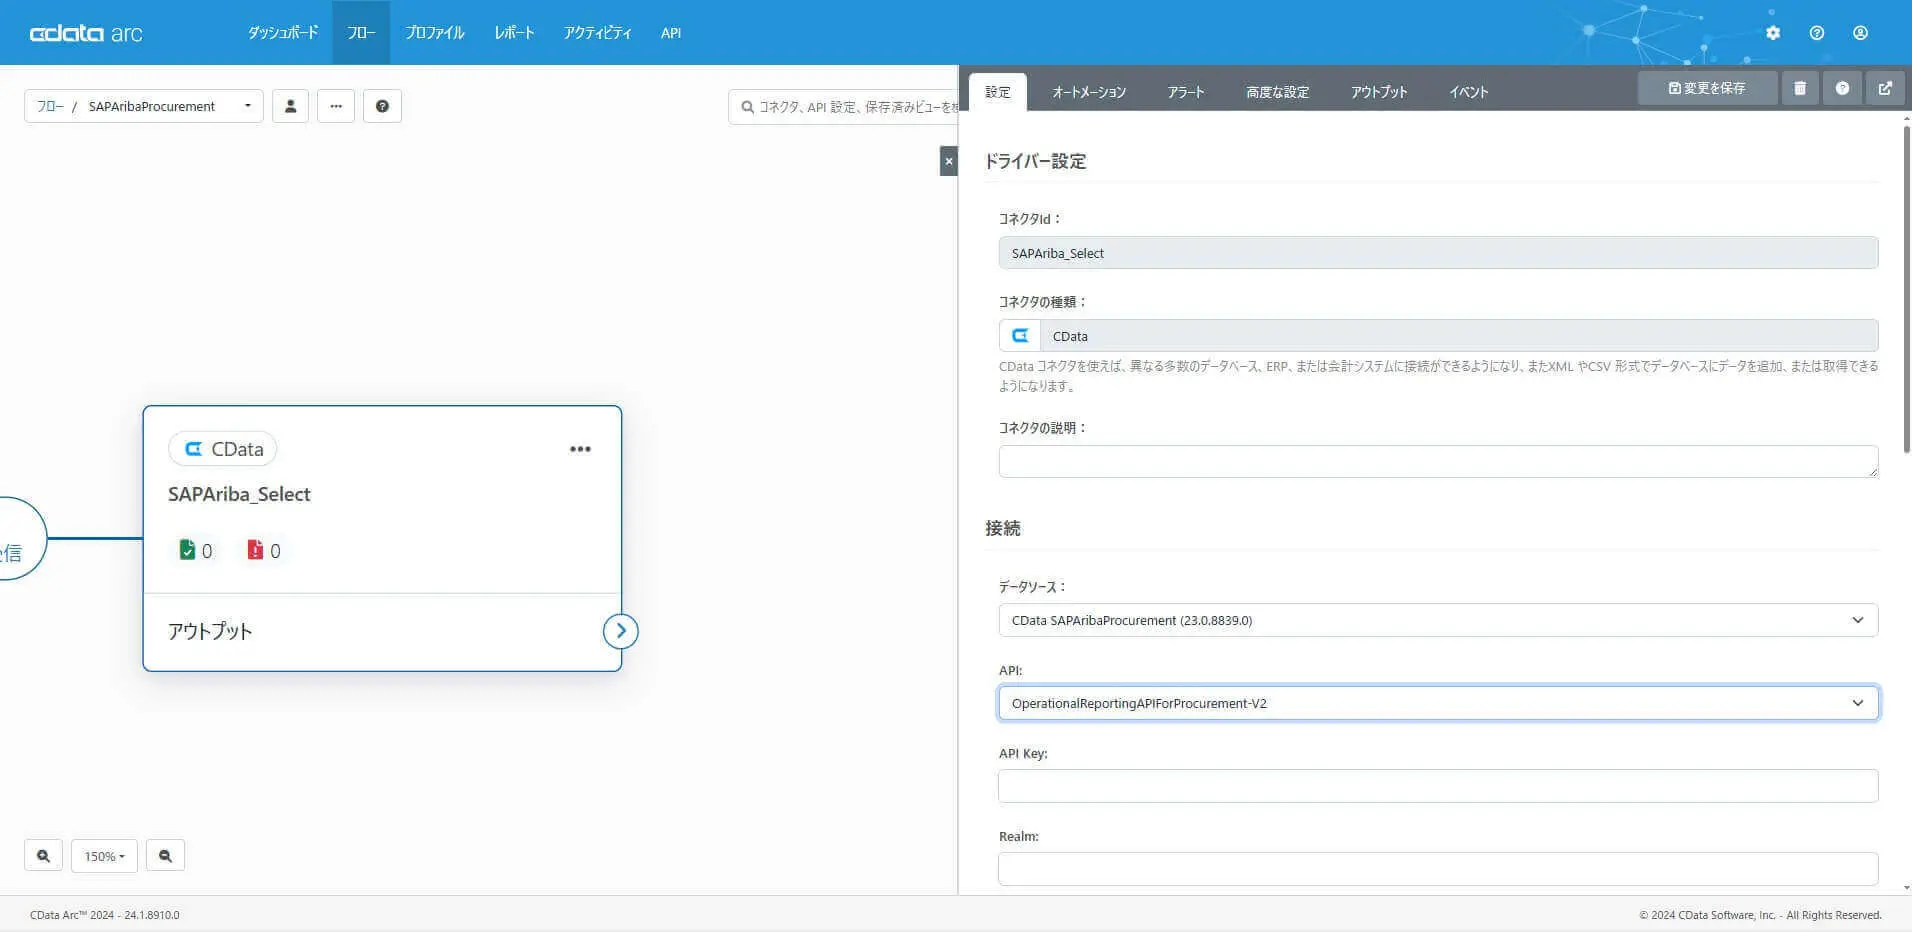Open the flow help icon button
1912x932 pixels.
[x=382, y=106]
